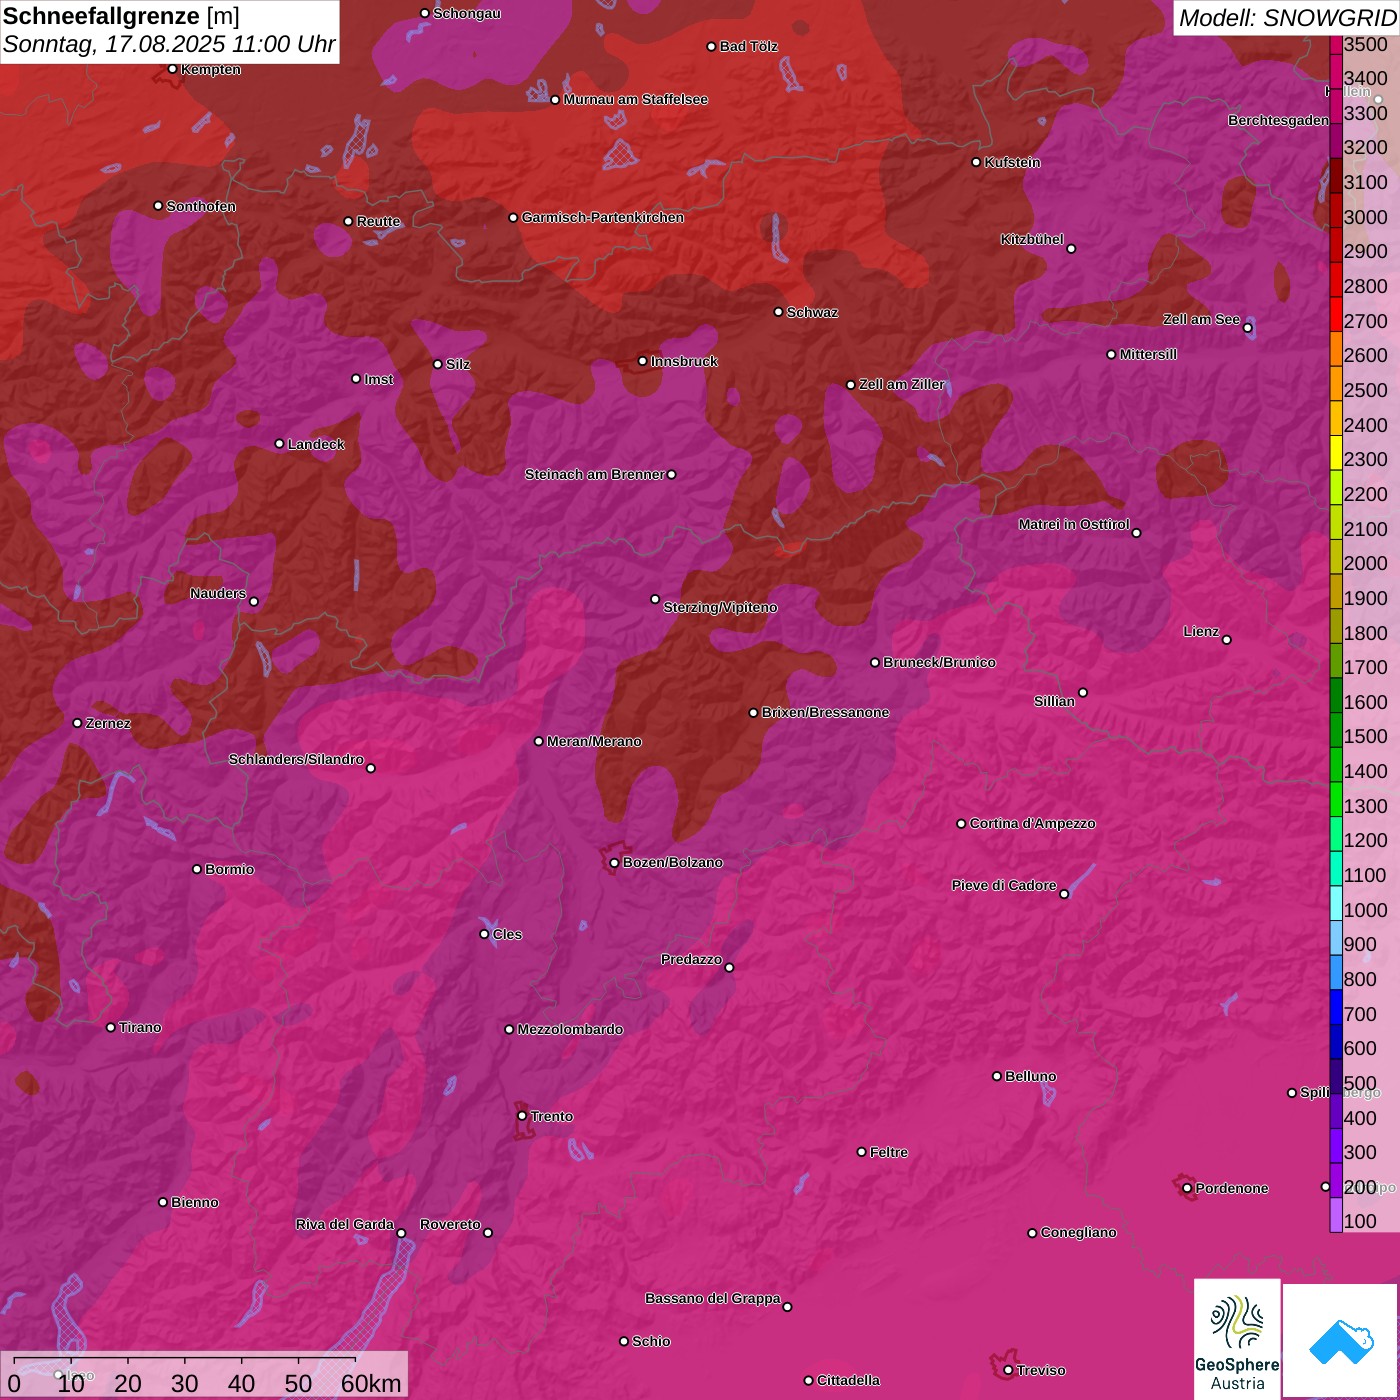1400x1400 pixels.
Task: Click the Kempten city marker
Action: [173, 69]
